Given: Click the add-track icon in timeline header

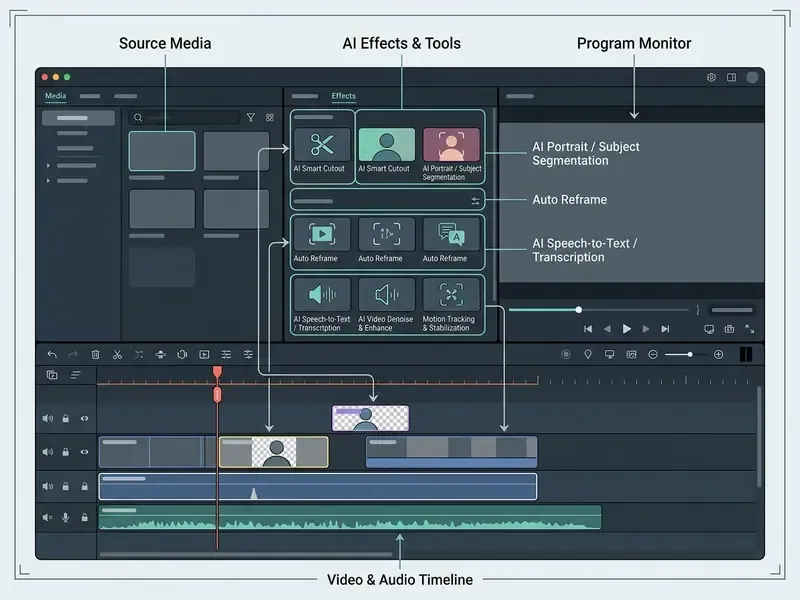Looking at the screenshot, I should (x=52, y=375).
